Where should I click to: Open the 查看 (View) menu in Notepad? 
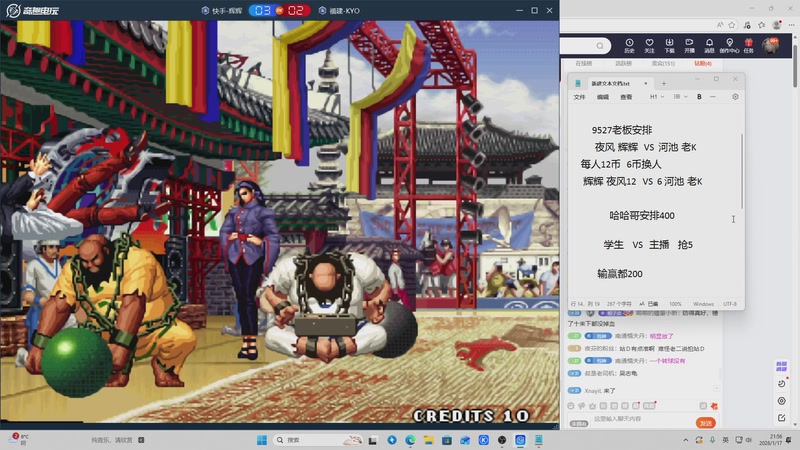pyautogui.click(x=626, y=97)
